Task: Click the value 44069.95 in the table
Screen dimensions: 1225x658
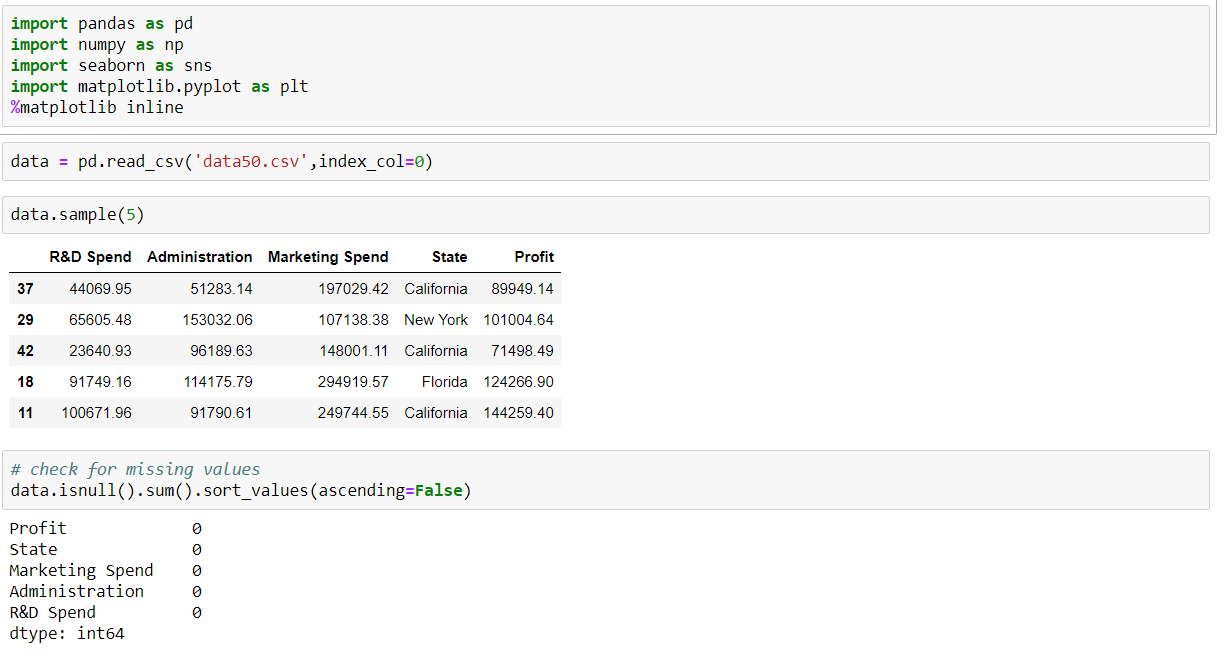Action: point(100,289)
